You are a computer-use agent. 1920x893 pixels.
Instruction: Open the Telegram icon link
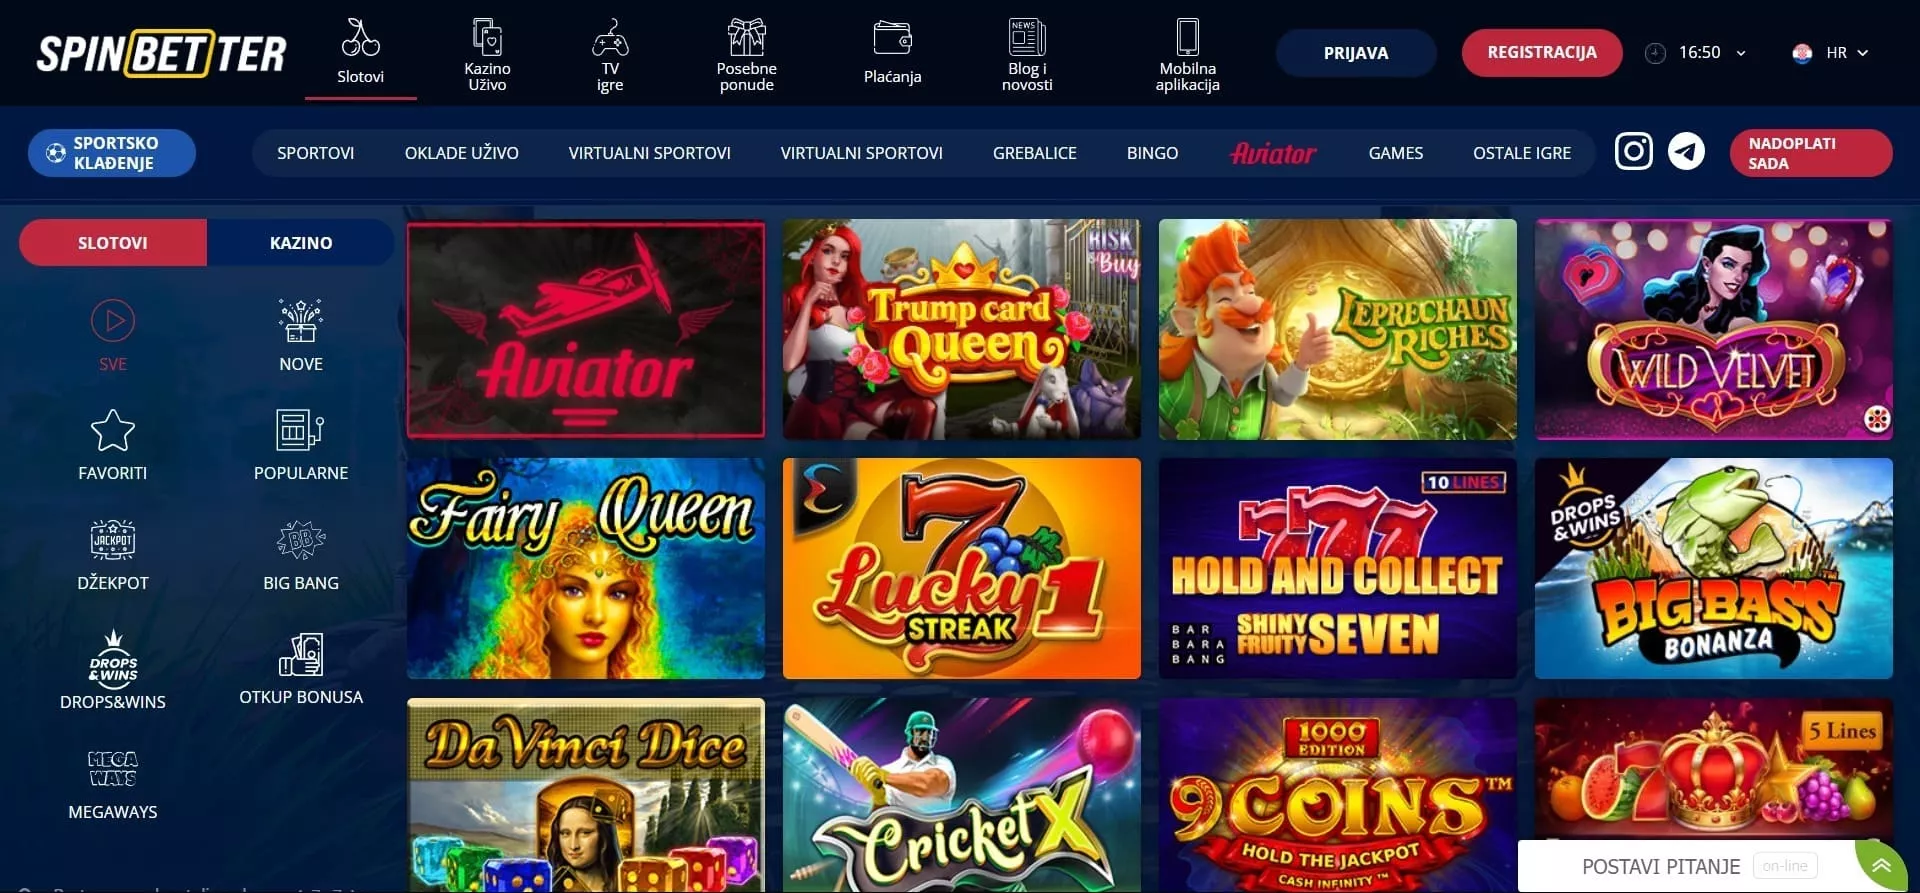point(1686,152)
